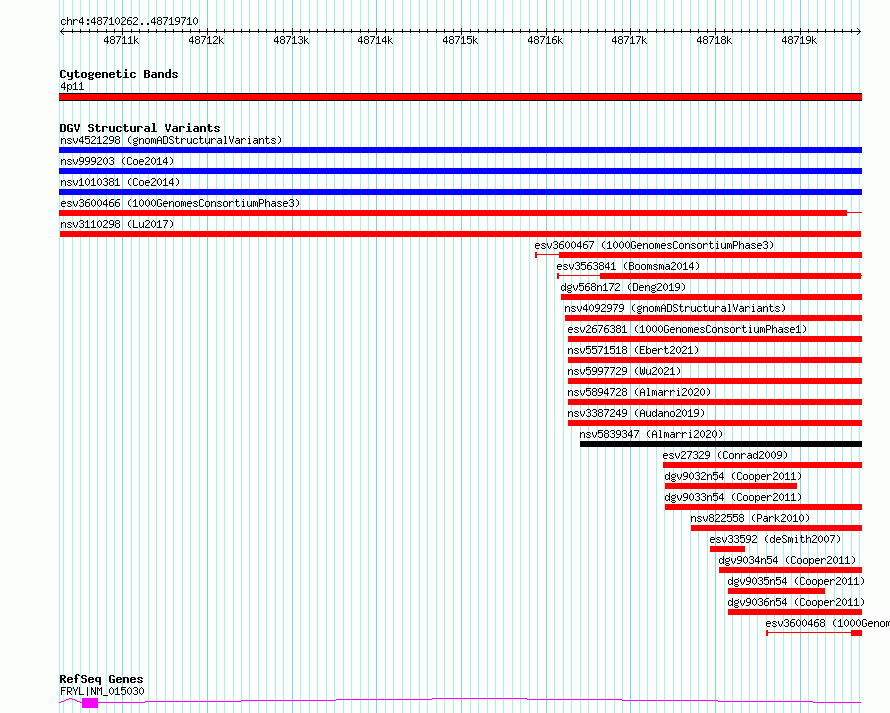Select dgv9034n54 (Cooper2011) label
The width and height of the screenshot is (890, 713).
(787, 560)
